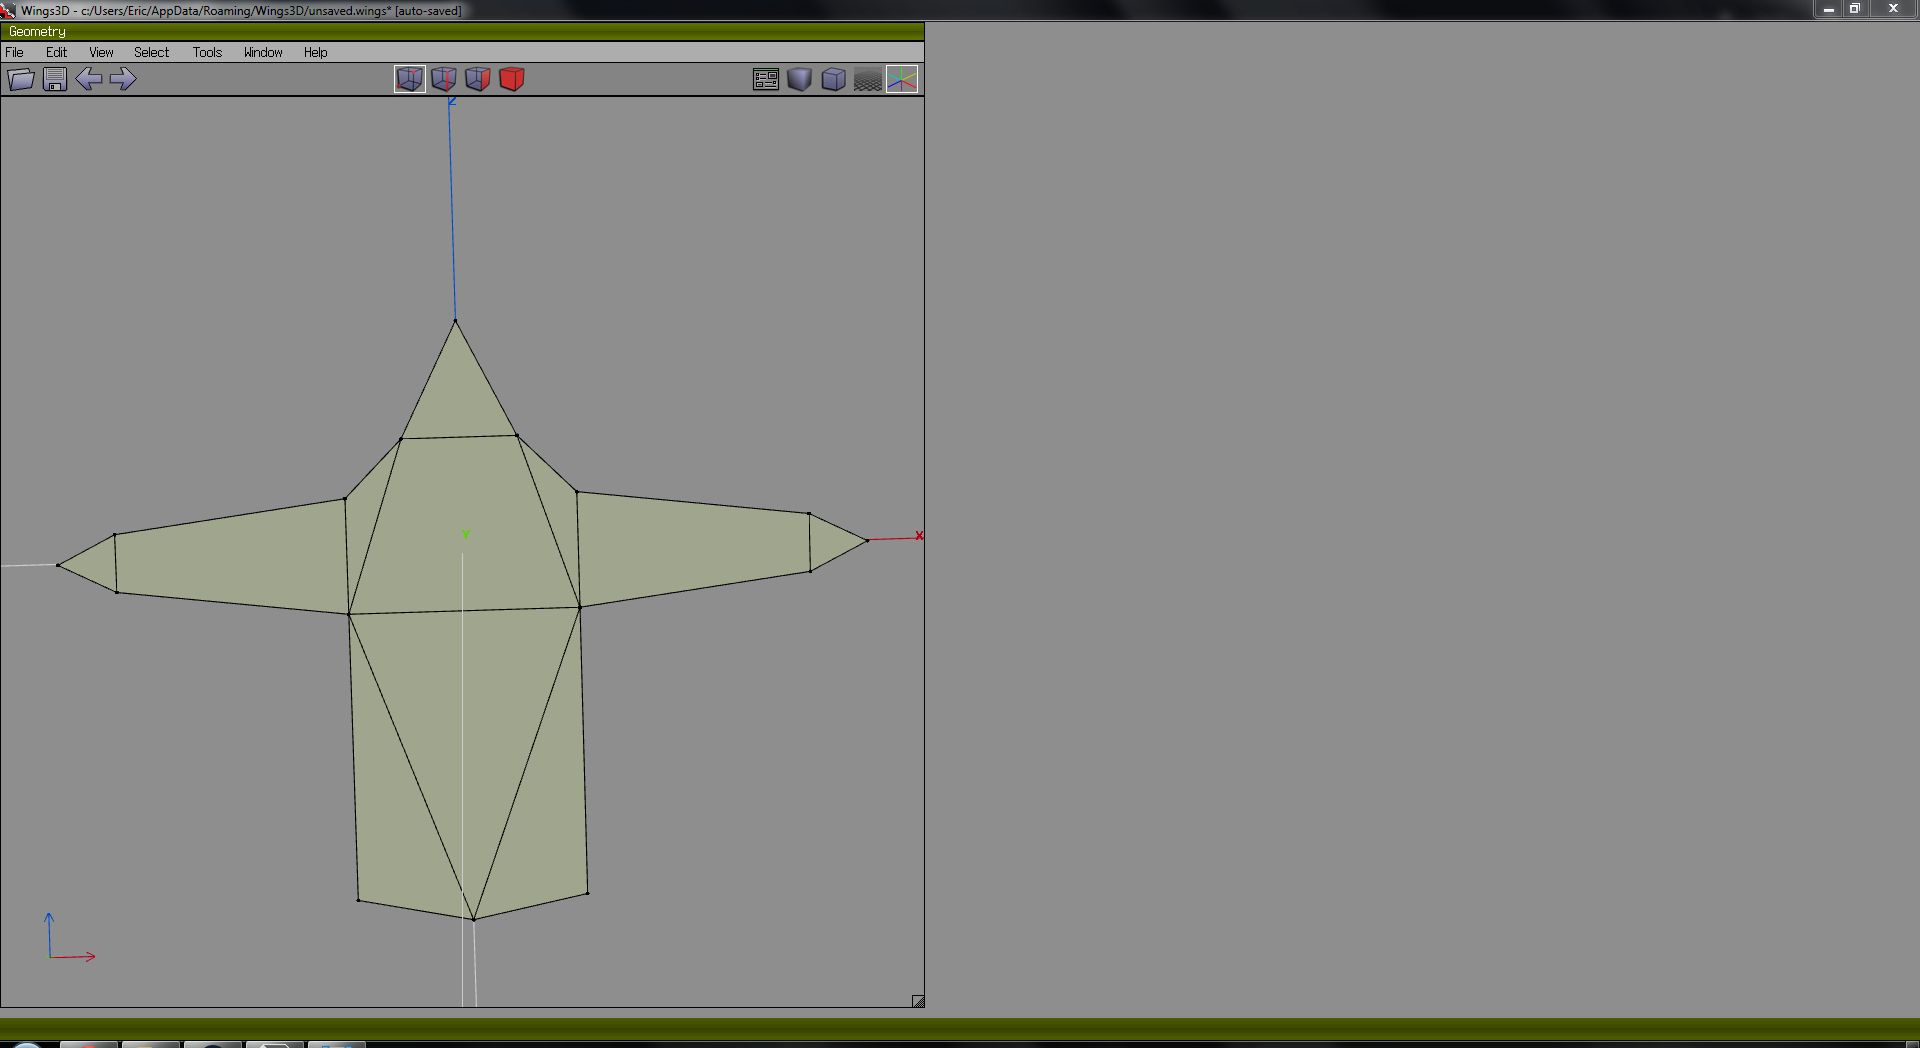Open the Help menu
The height and width of the screenshot is (1048, 1920).
pos(316,52)
